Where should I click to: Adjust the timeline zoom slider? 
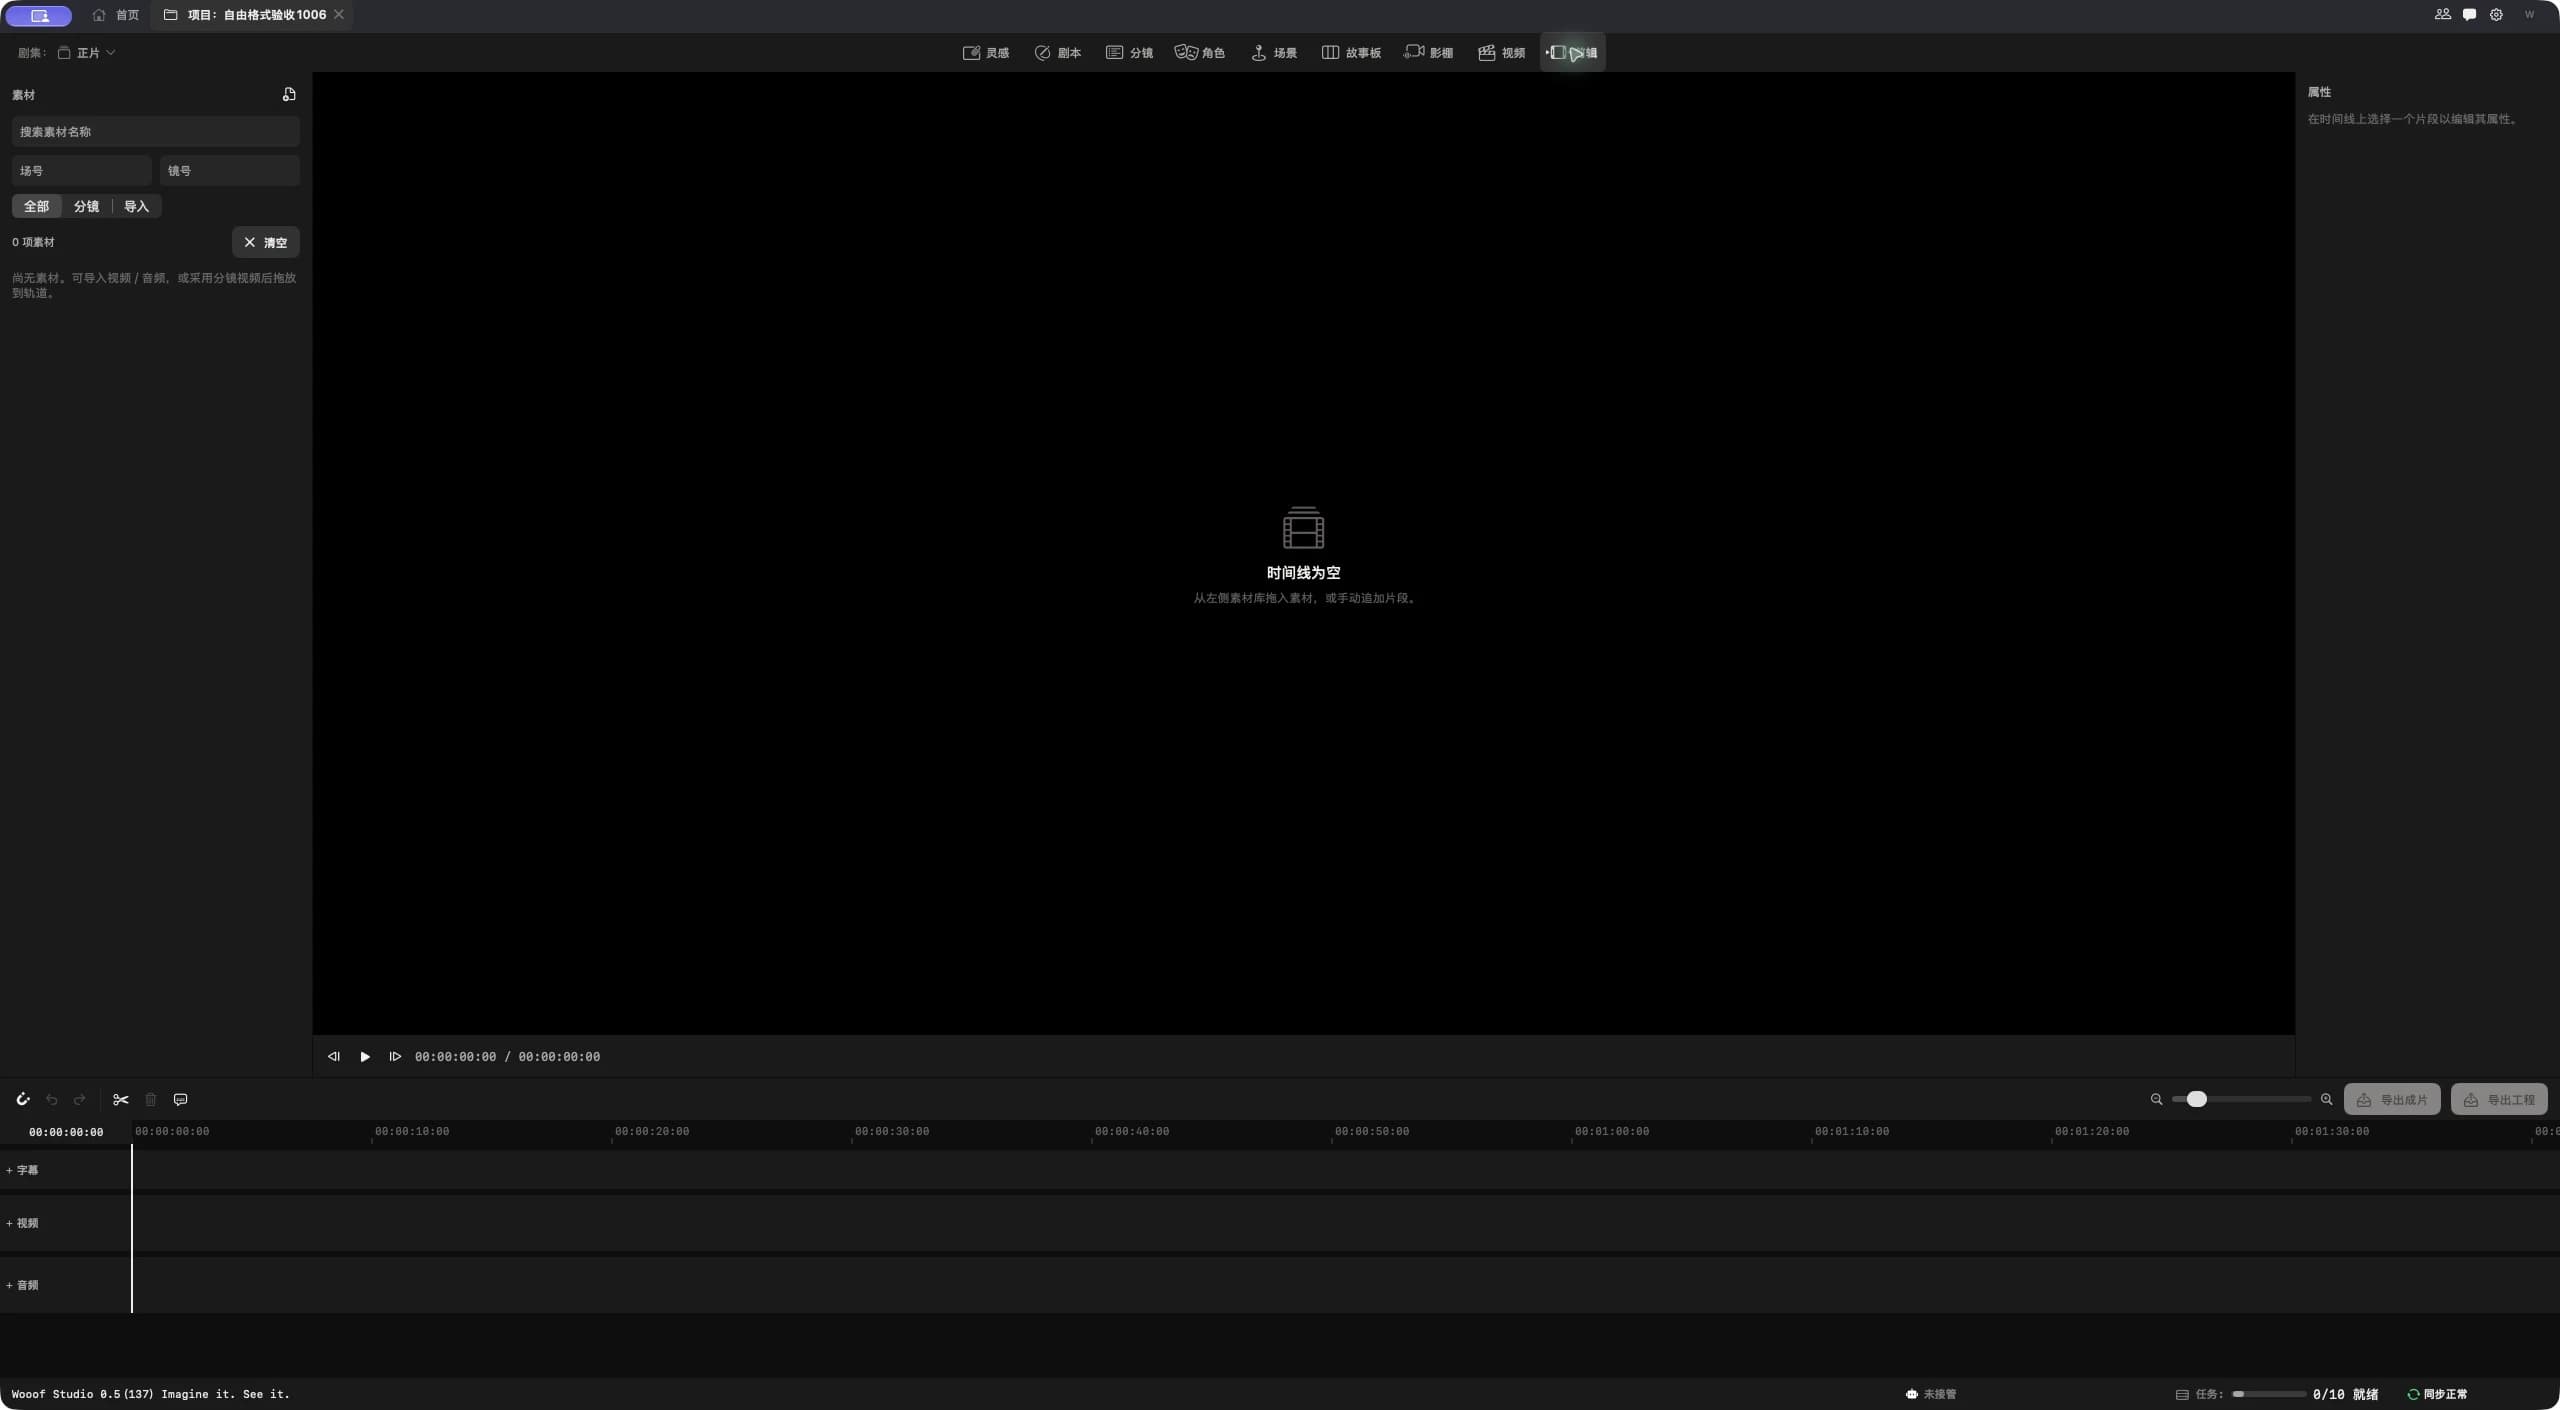tap(2240, 1099)
